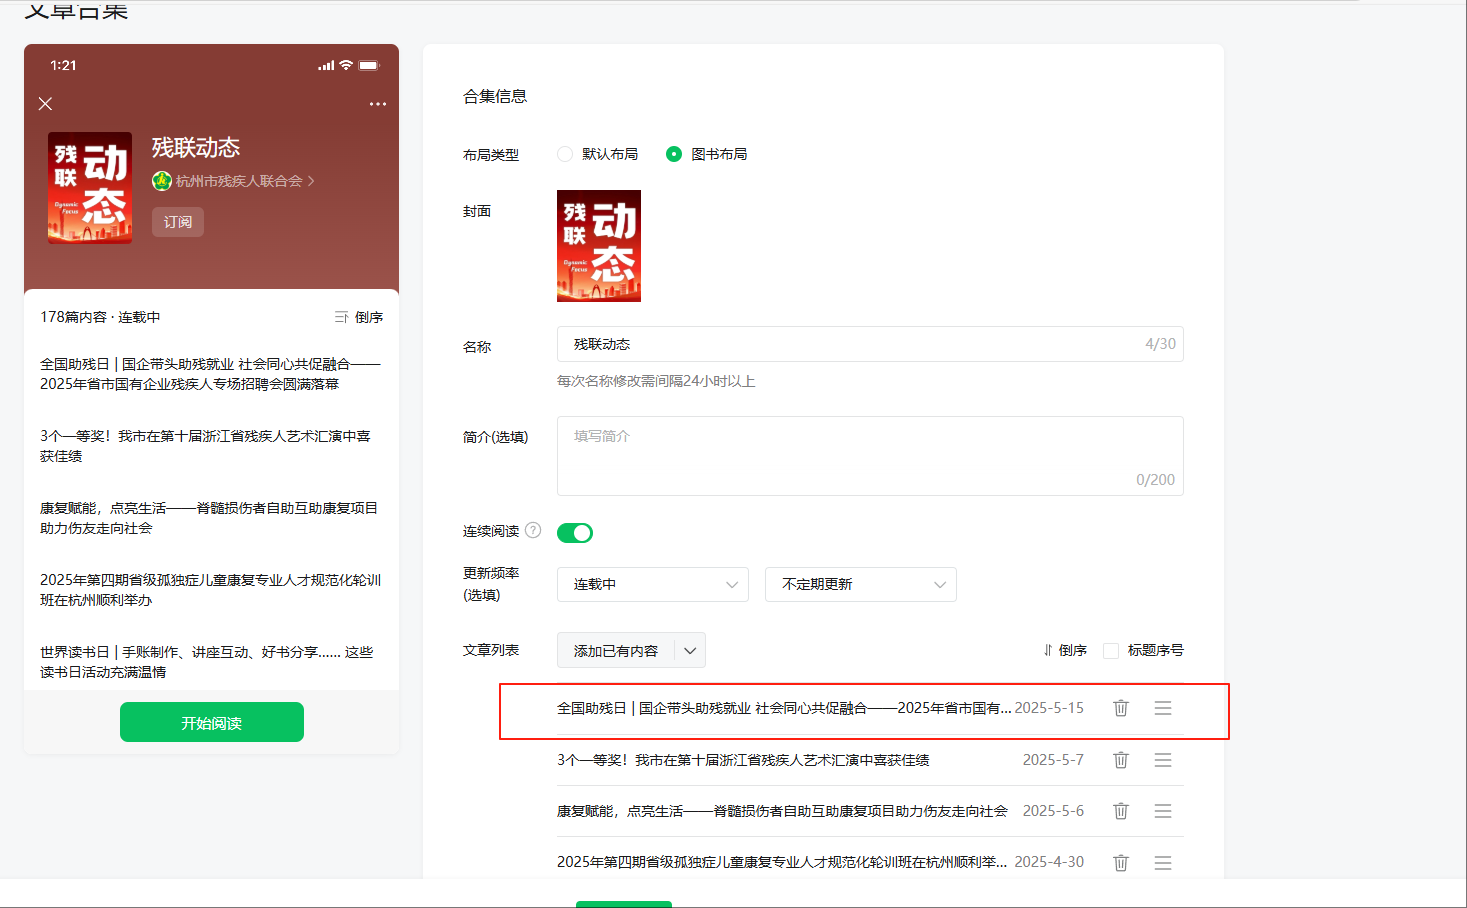Open the three-dot menu in phone preview

pyautogui.click(x=377, y=104)
